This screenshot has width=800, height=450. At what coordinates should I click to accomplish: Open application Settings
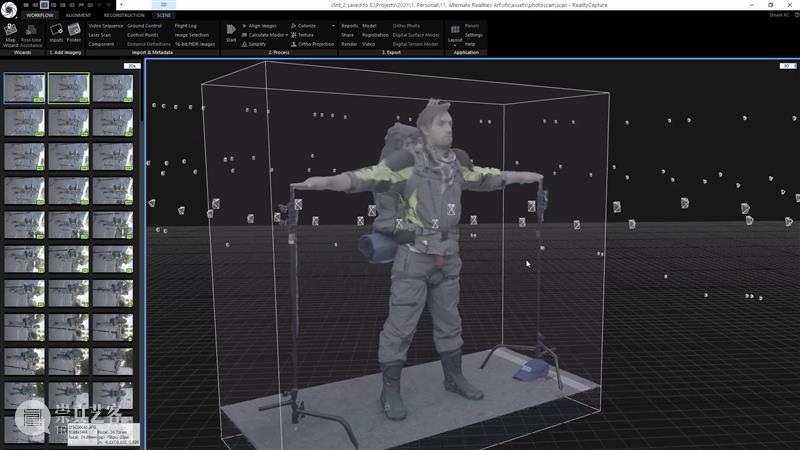pyautogui.click(x=473, y=35)
